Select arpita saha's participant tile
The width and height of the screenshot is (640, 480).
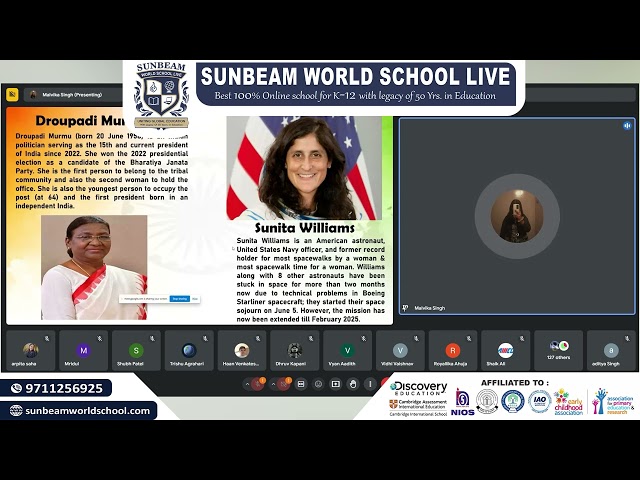31,351
